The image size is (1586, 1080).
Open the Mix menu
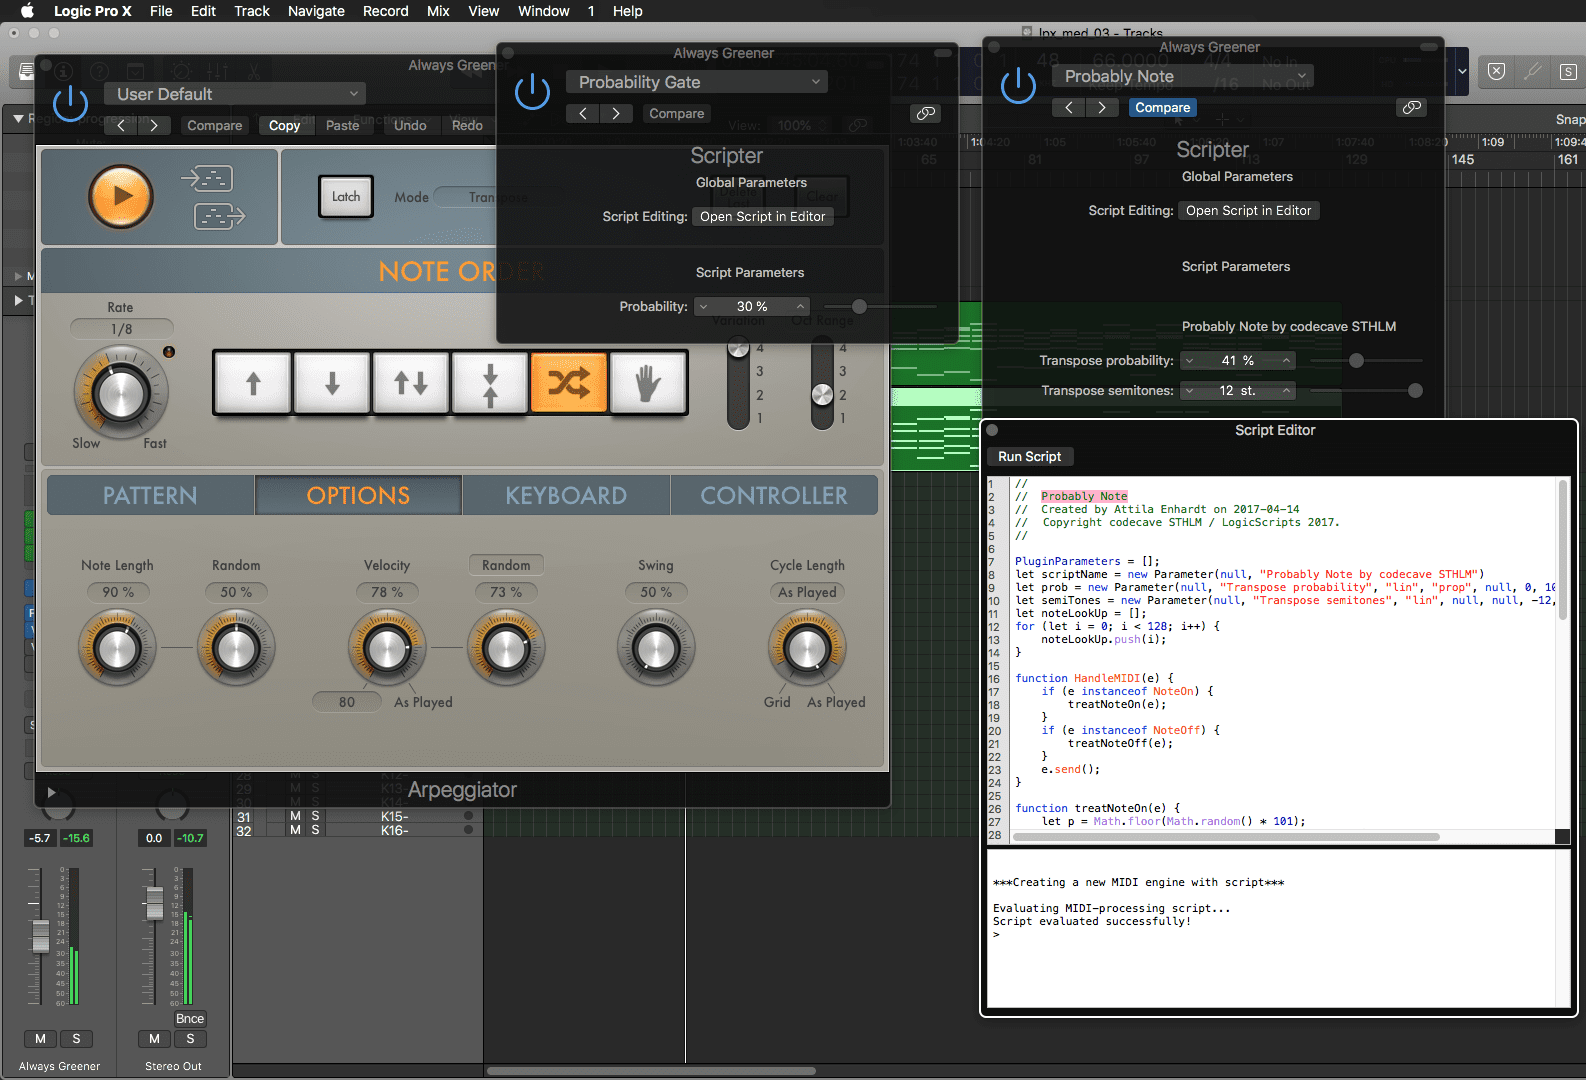tap(438, 11)
